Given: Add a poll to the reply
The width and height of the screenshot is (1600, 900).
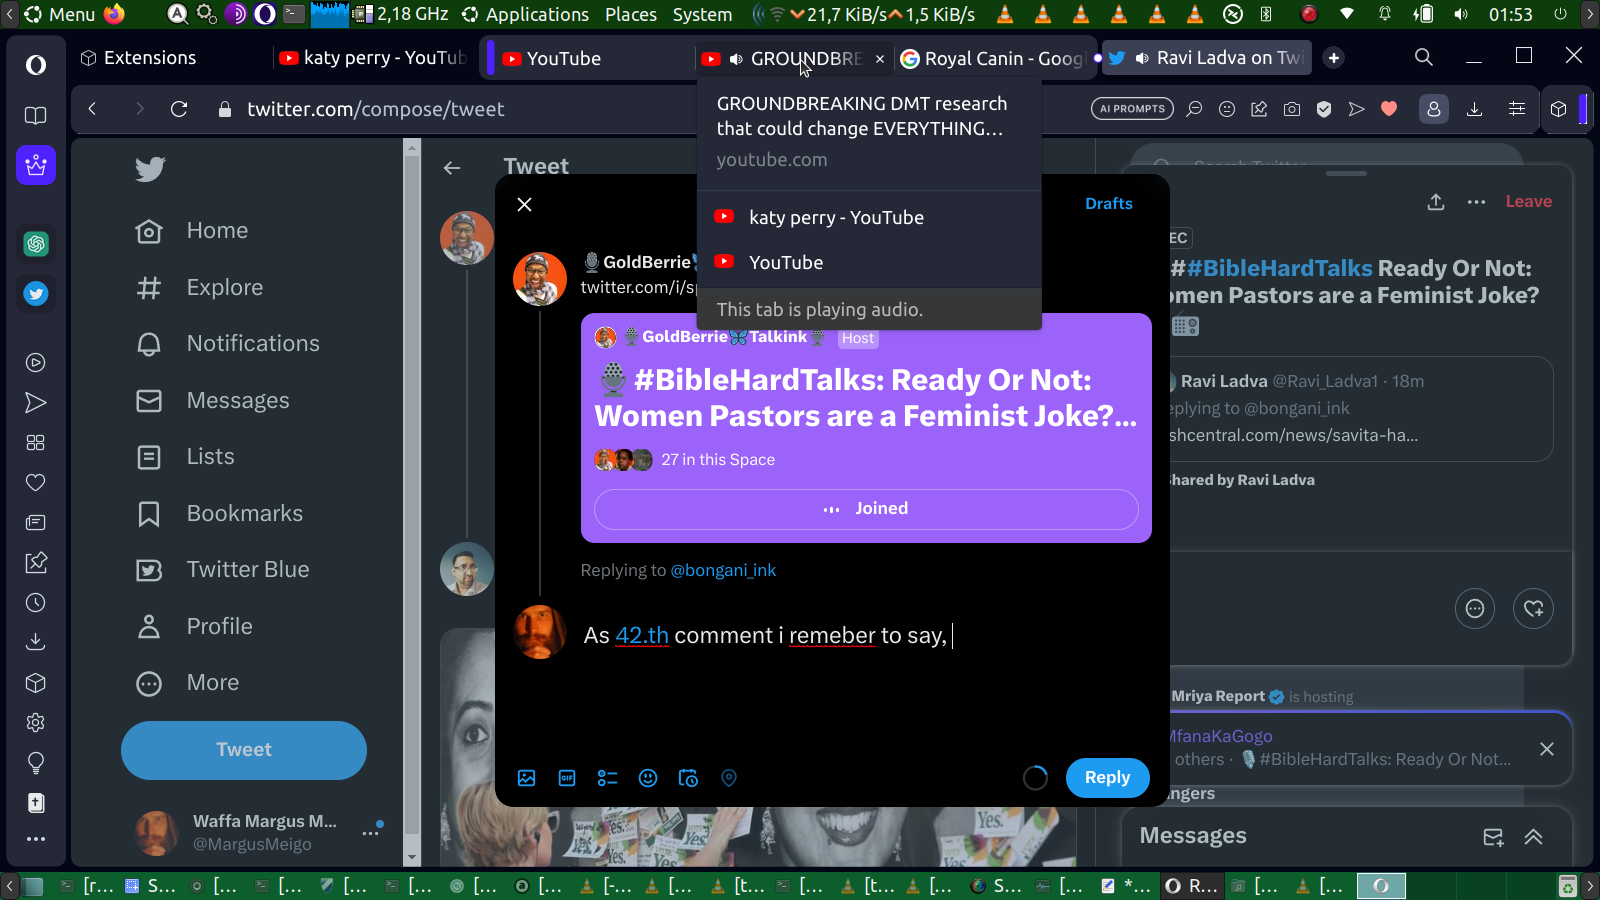Looking at the screenshot, I should [608, 778].
